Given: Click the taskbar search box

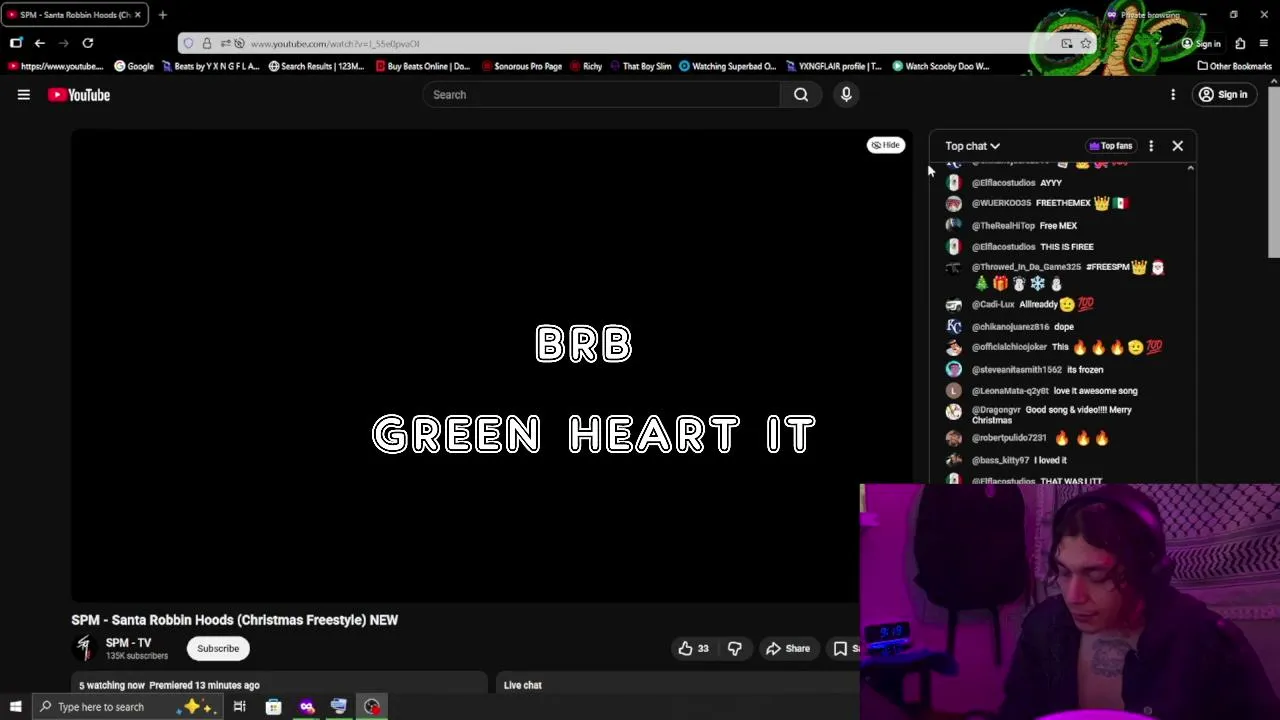Looking at the screenshot, I should pos(127,707).
